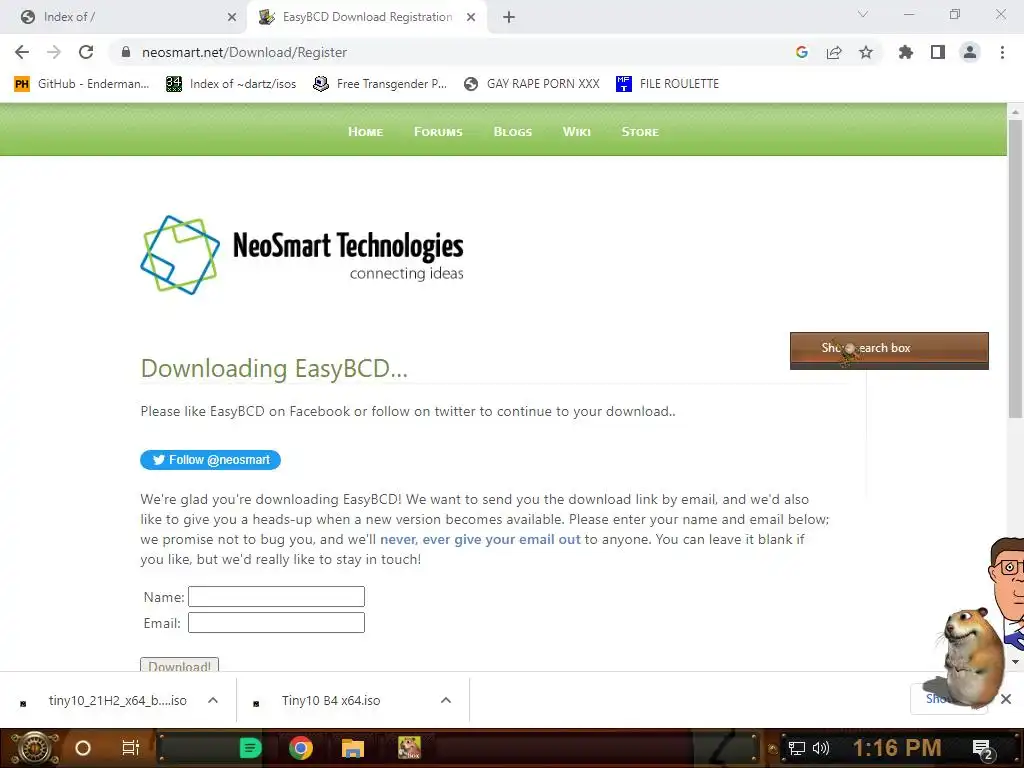The width and height of the screenshot is (1024, 768).
Task: Select the EasyBCD Download Registration tab
Action: pyautogui.click(x=367, y=17)
